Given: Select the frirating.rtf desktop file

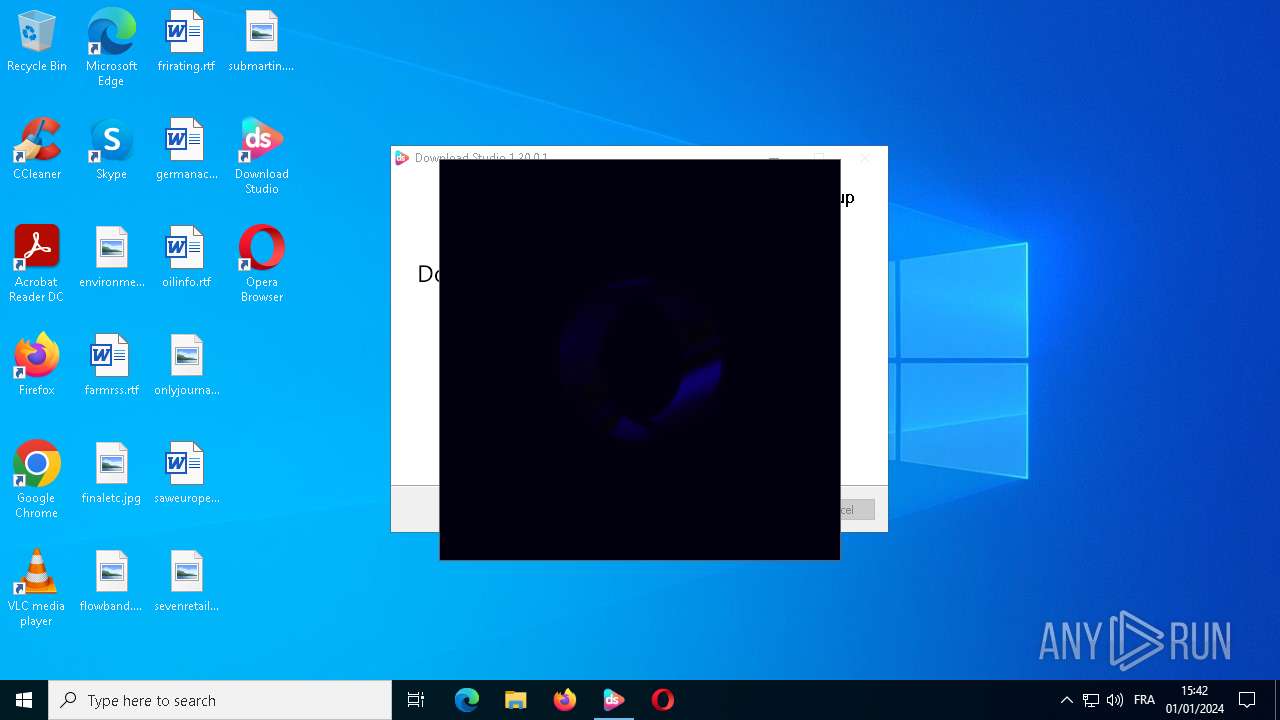Looking at the screenshot, I should click(186, 42).
